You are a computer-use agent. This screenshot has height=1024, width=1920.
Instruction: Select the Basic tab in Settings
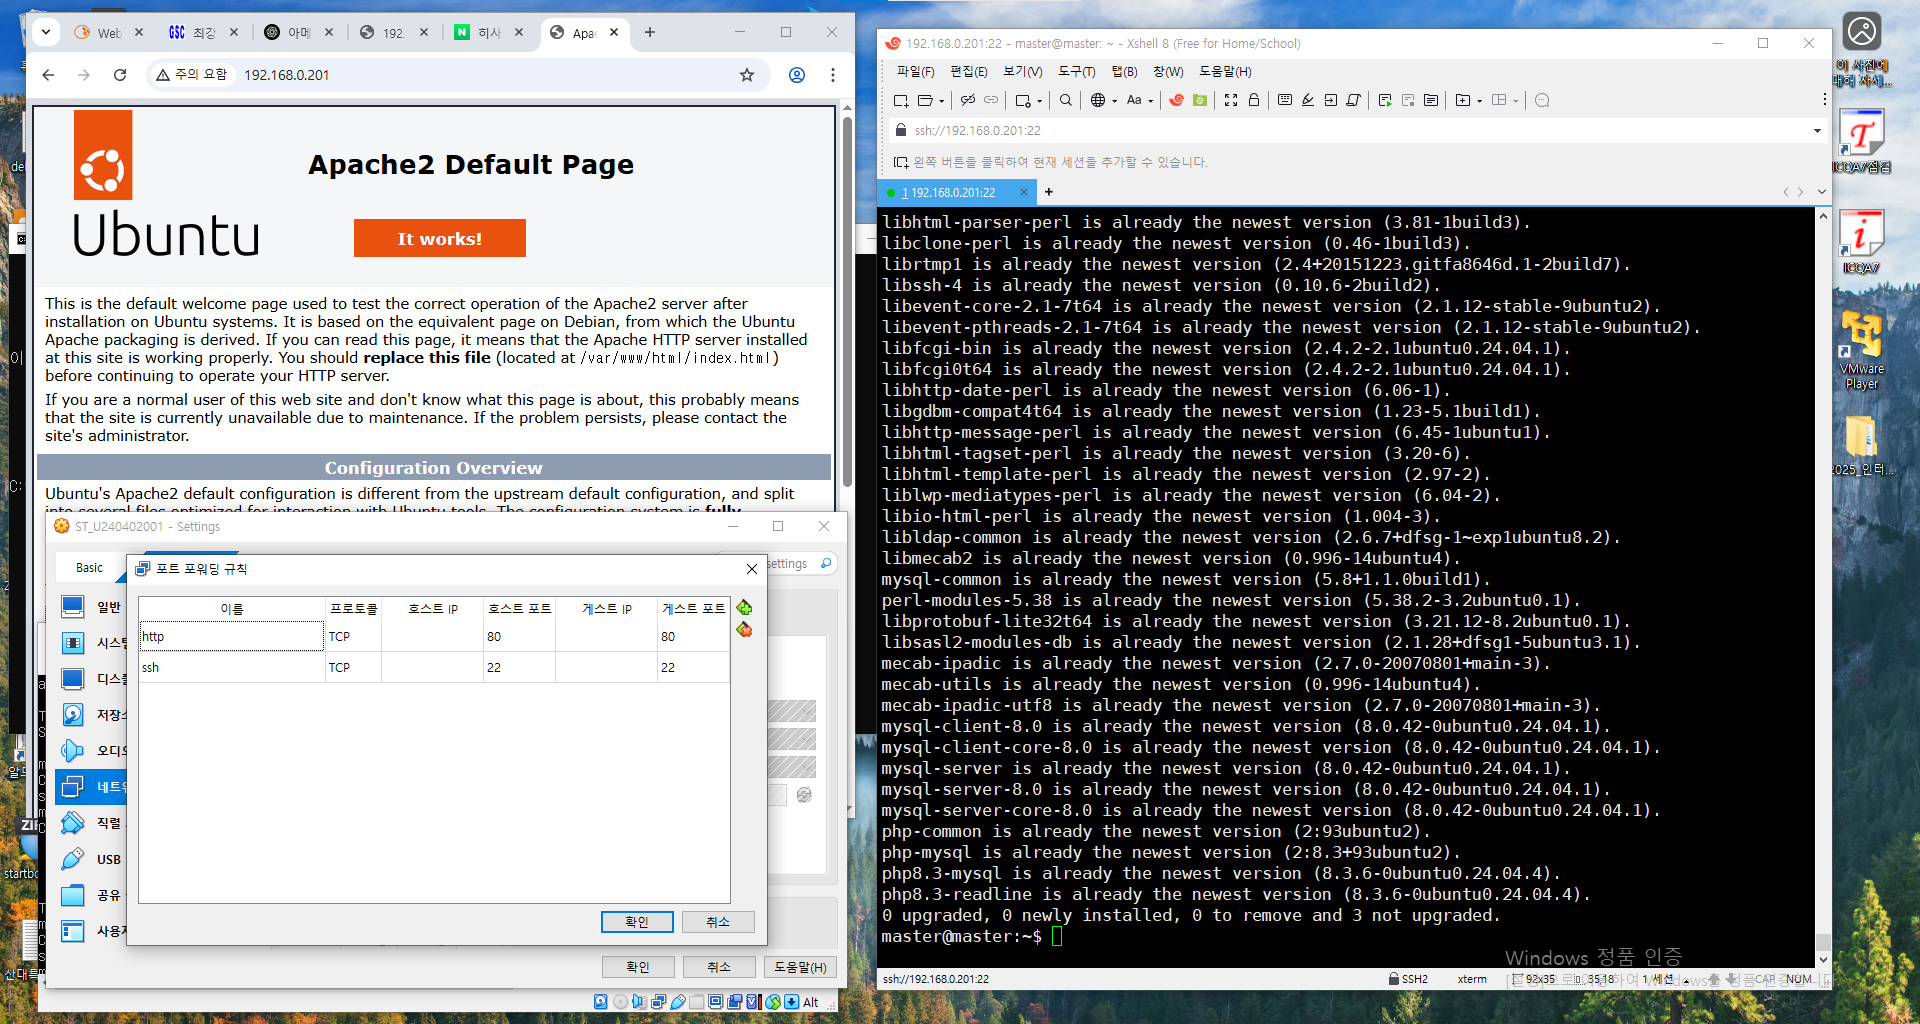click(89, 567)
